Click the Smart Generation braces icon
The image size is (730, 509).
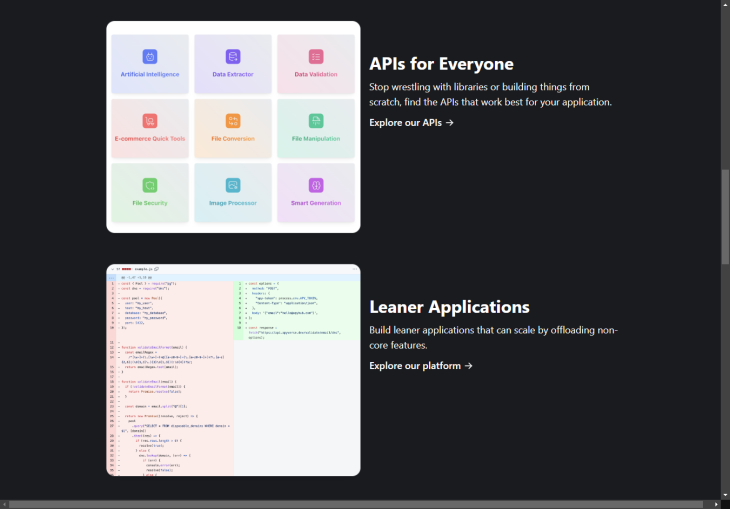point(316,185)
